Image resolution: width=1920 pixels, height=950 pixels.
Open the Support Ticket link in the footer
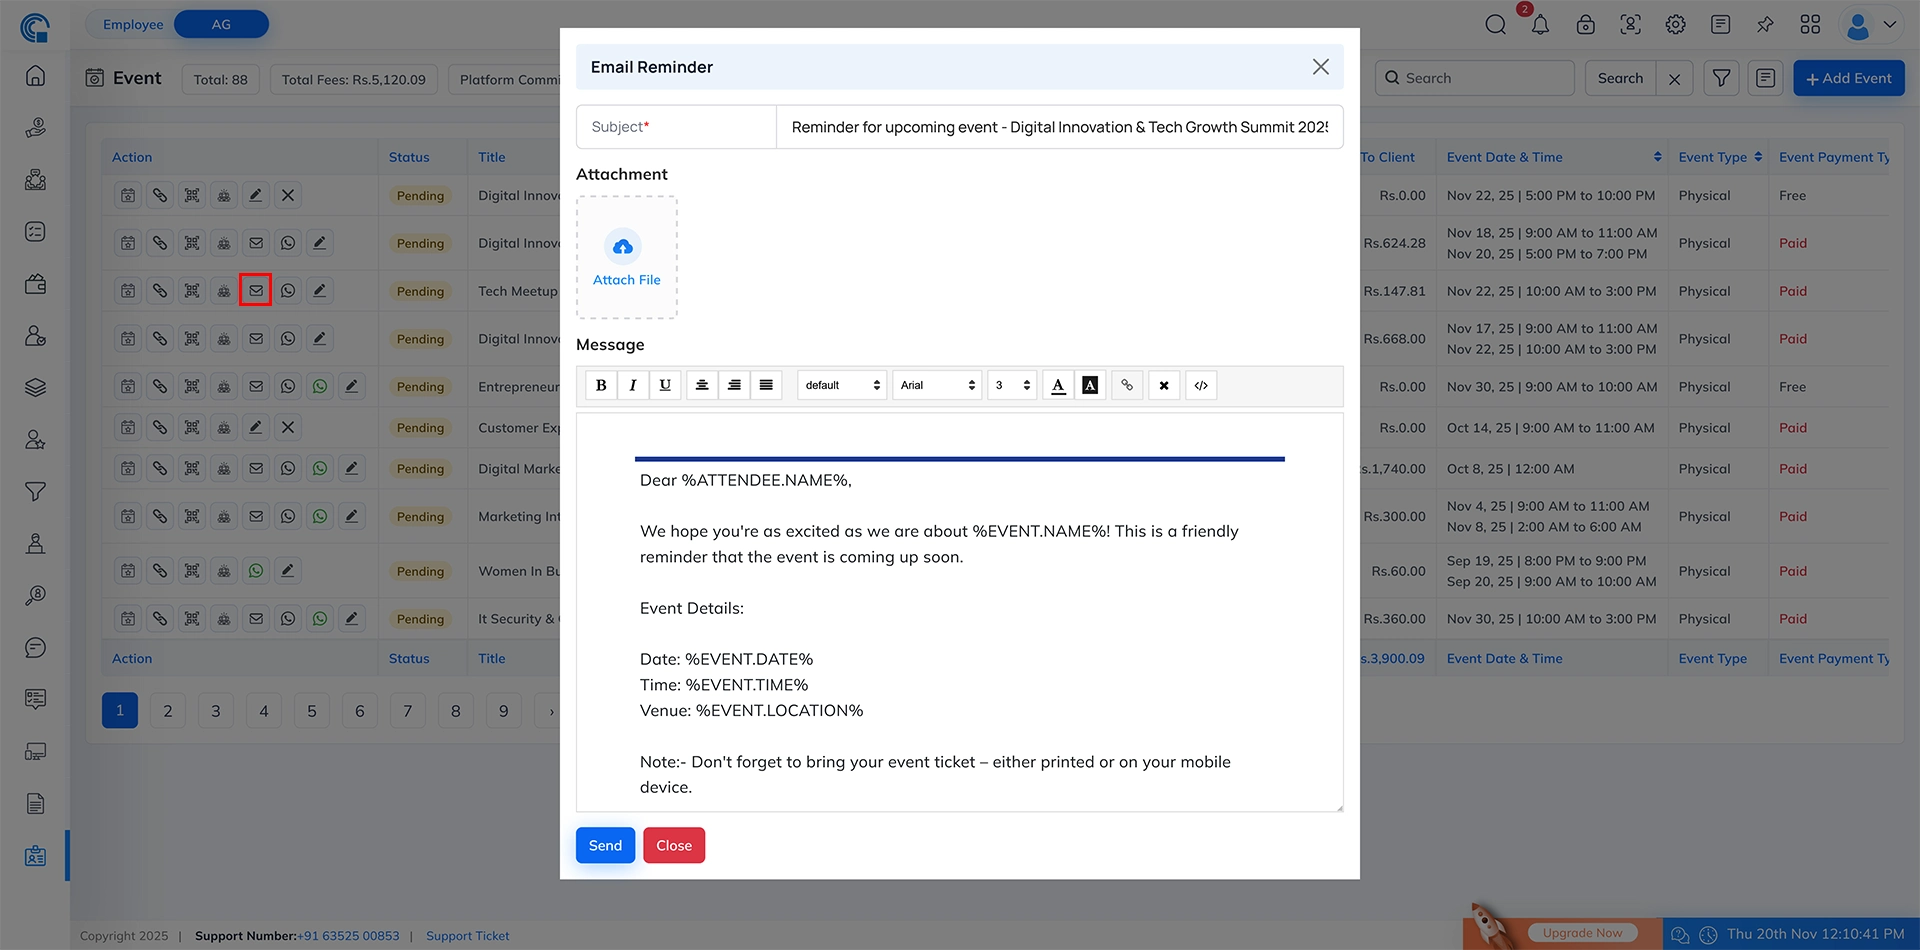(x=467, y=935)
